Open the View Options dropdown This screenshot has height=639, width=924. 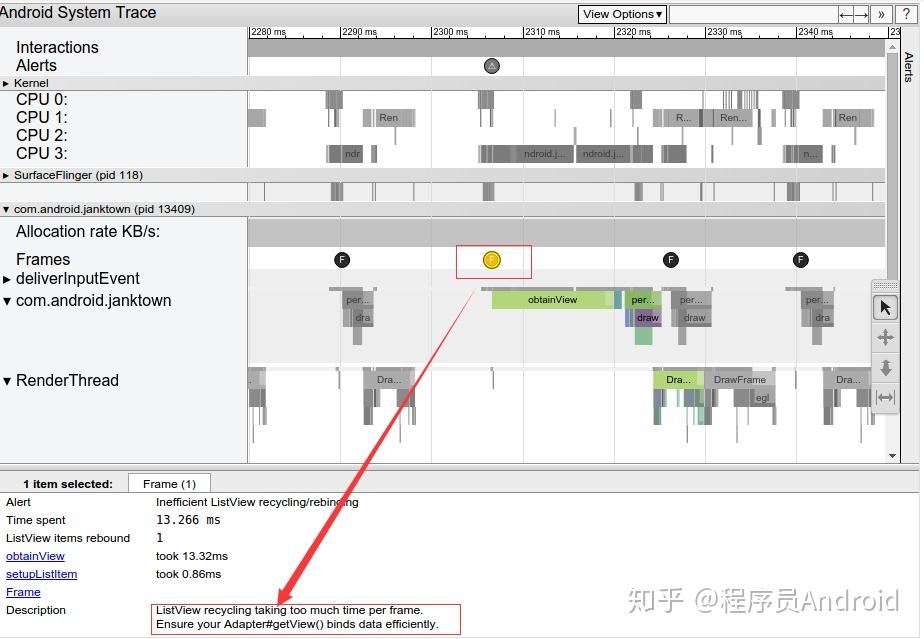(x=622, y=14)
